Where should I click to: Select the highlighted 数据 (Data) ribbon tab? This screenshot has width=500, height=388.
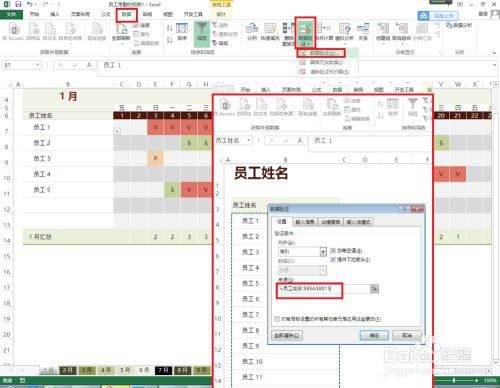point(126,15)
